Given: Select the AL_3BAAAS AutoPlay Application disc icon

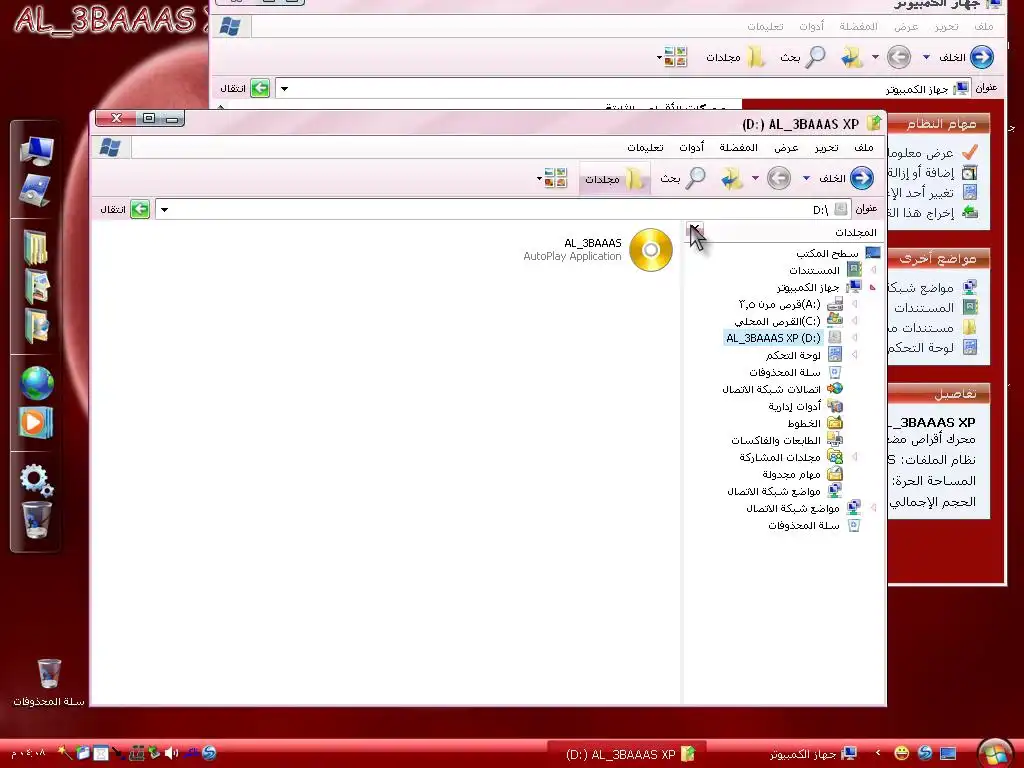Looking at the screenshot, I should [650, 249].
